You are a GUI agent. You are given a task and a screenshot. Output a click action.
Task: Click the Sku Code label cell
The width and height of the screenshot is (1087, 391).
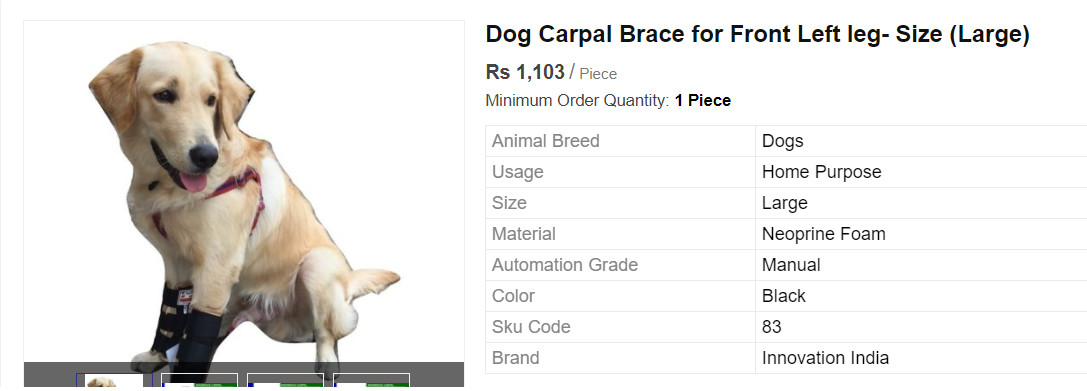pyautogui.click(x=620, y=327)
